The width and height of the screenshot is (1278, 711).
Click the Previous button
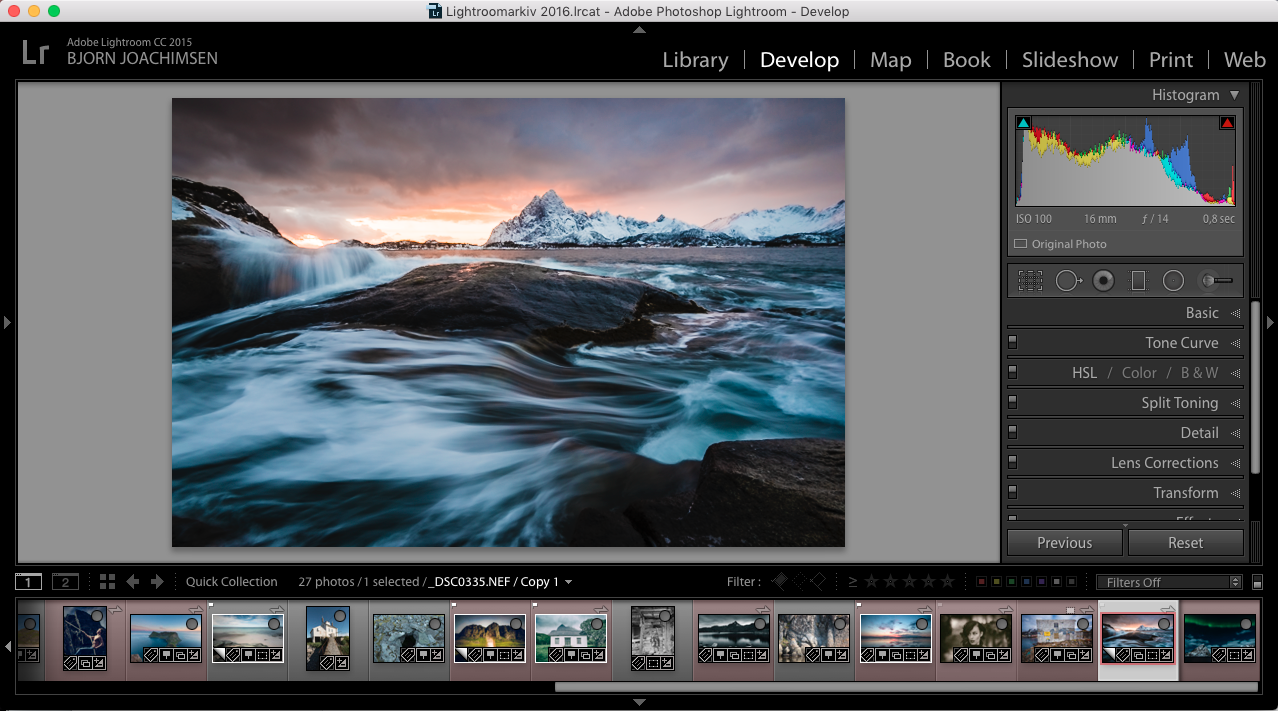1064,543
